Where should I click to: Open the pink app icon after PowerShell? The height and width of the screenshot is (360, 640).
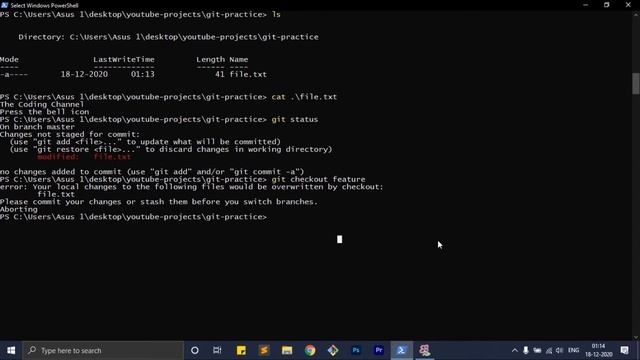click(424, 350)
